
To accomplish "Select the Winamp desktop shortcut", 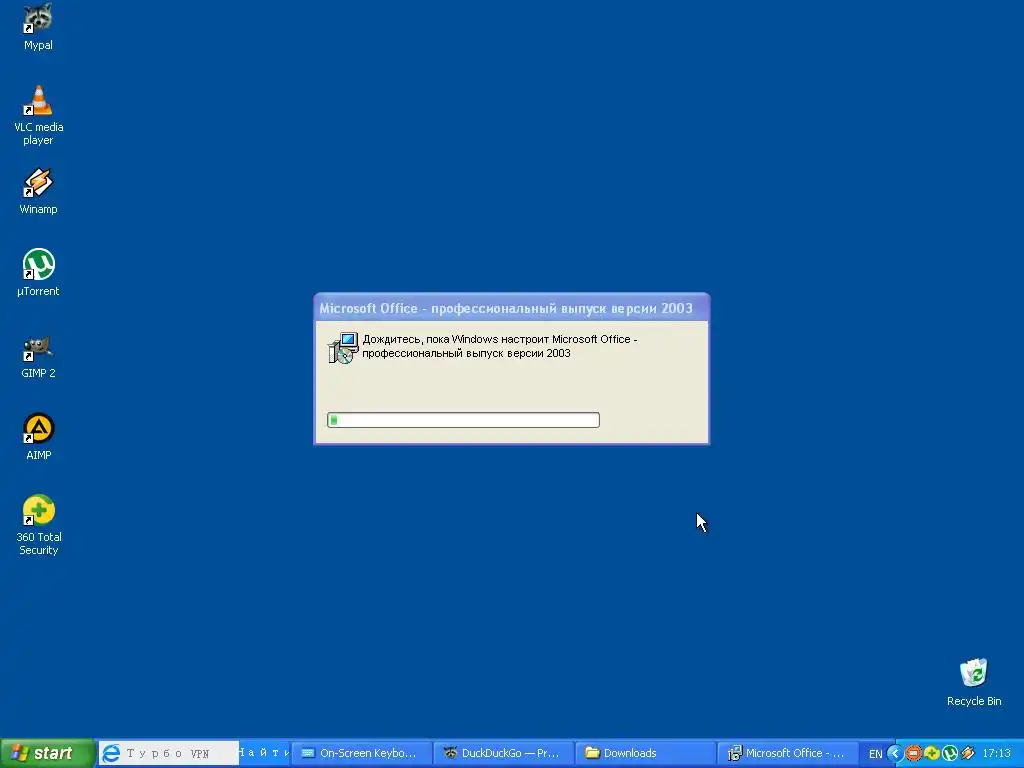I will (39, 191).
